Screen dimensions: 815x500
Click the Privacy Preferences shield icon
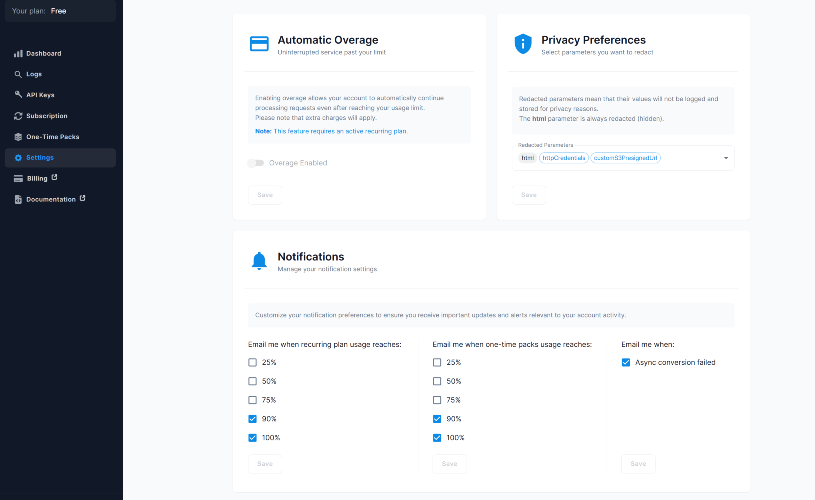click(x=523, y=44)
